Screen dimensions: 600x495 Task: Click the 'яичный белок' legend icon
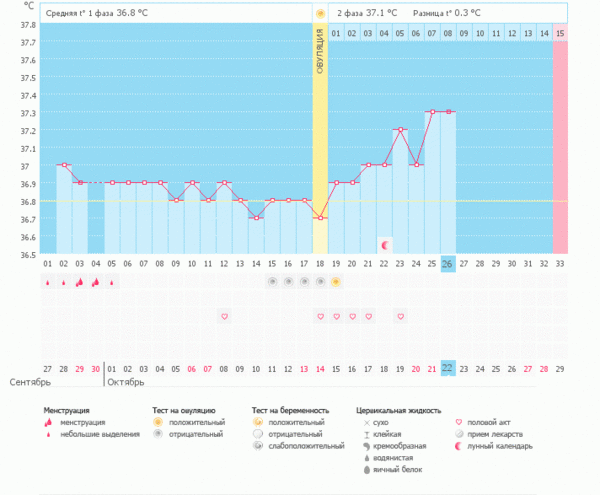click(x=364, y=468)
